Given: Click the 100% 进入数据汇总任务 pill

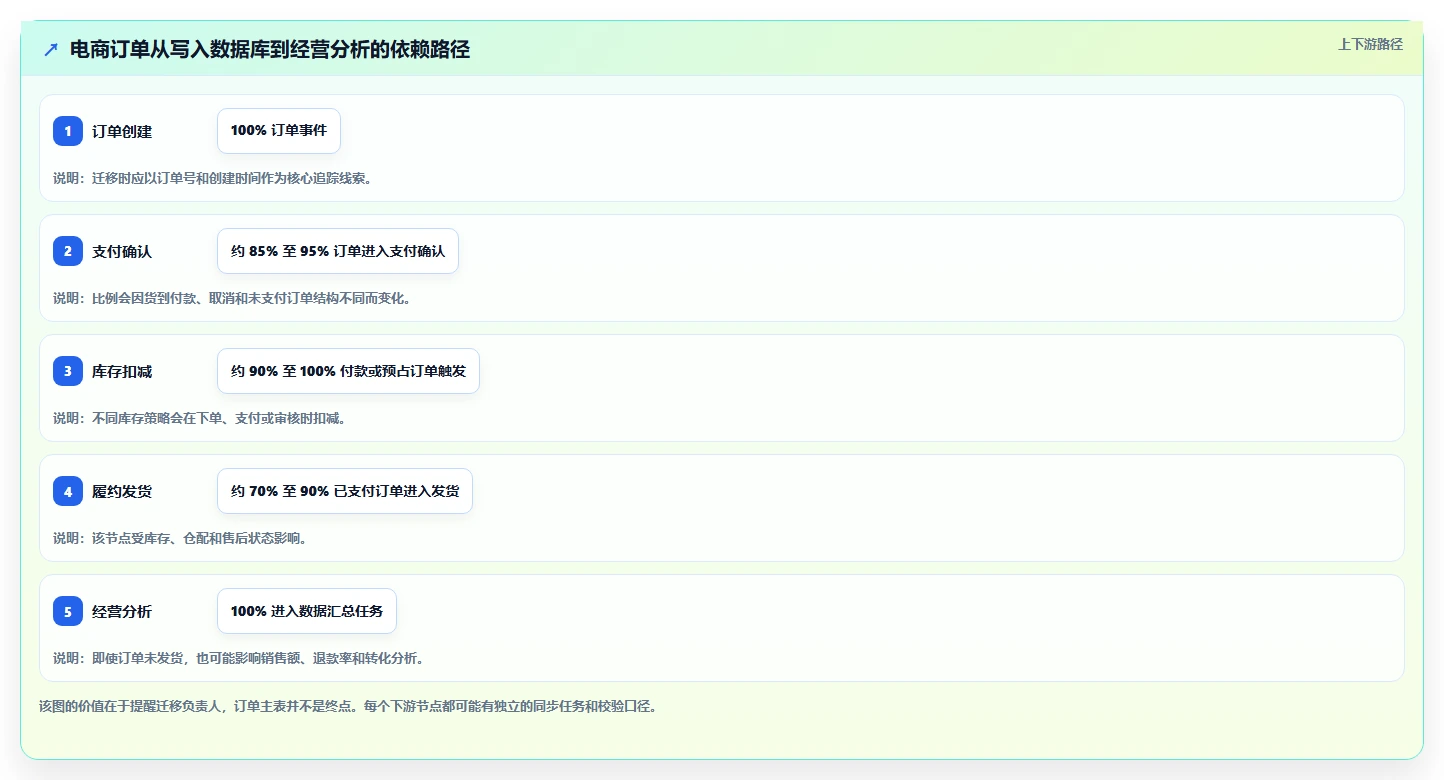Looking at the screenshot, I should point(307,611).
